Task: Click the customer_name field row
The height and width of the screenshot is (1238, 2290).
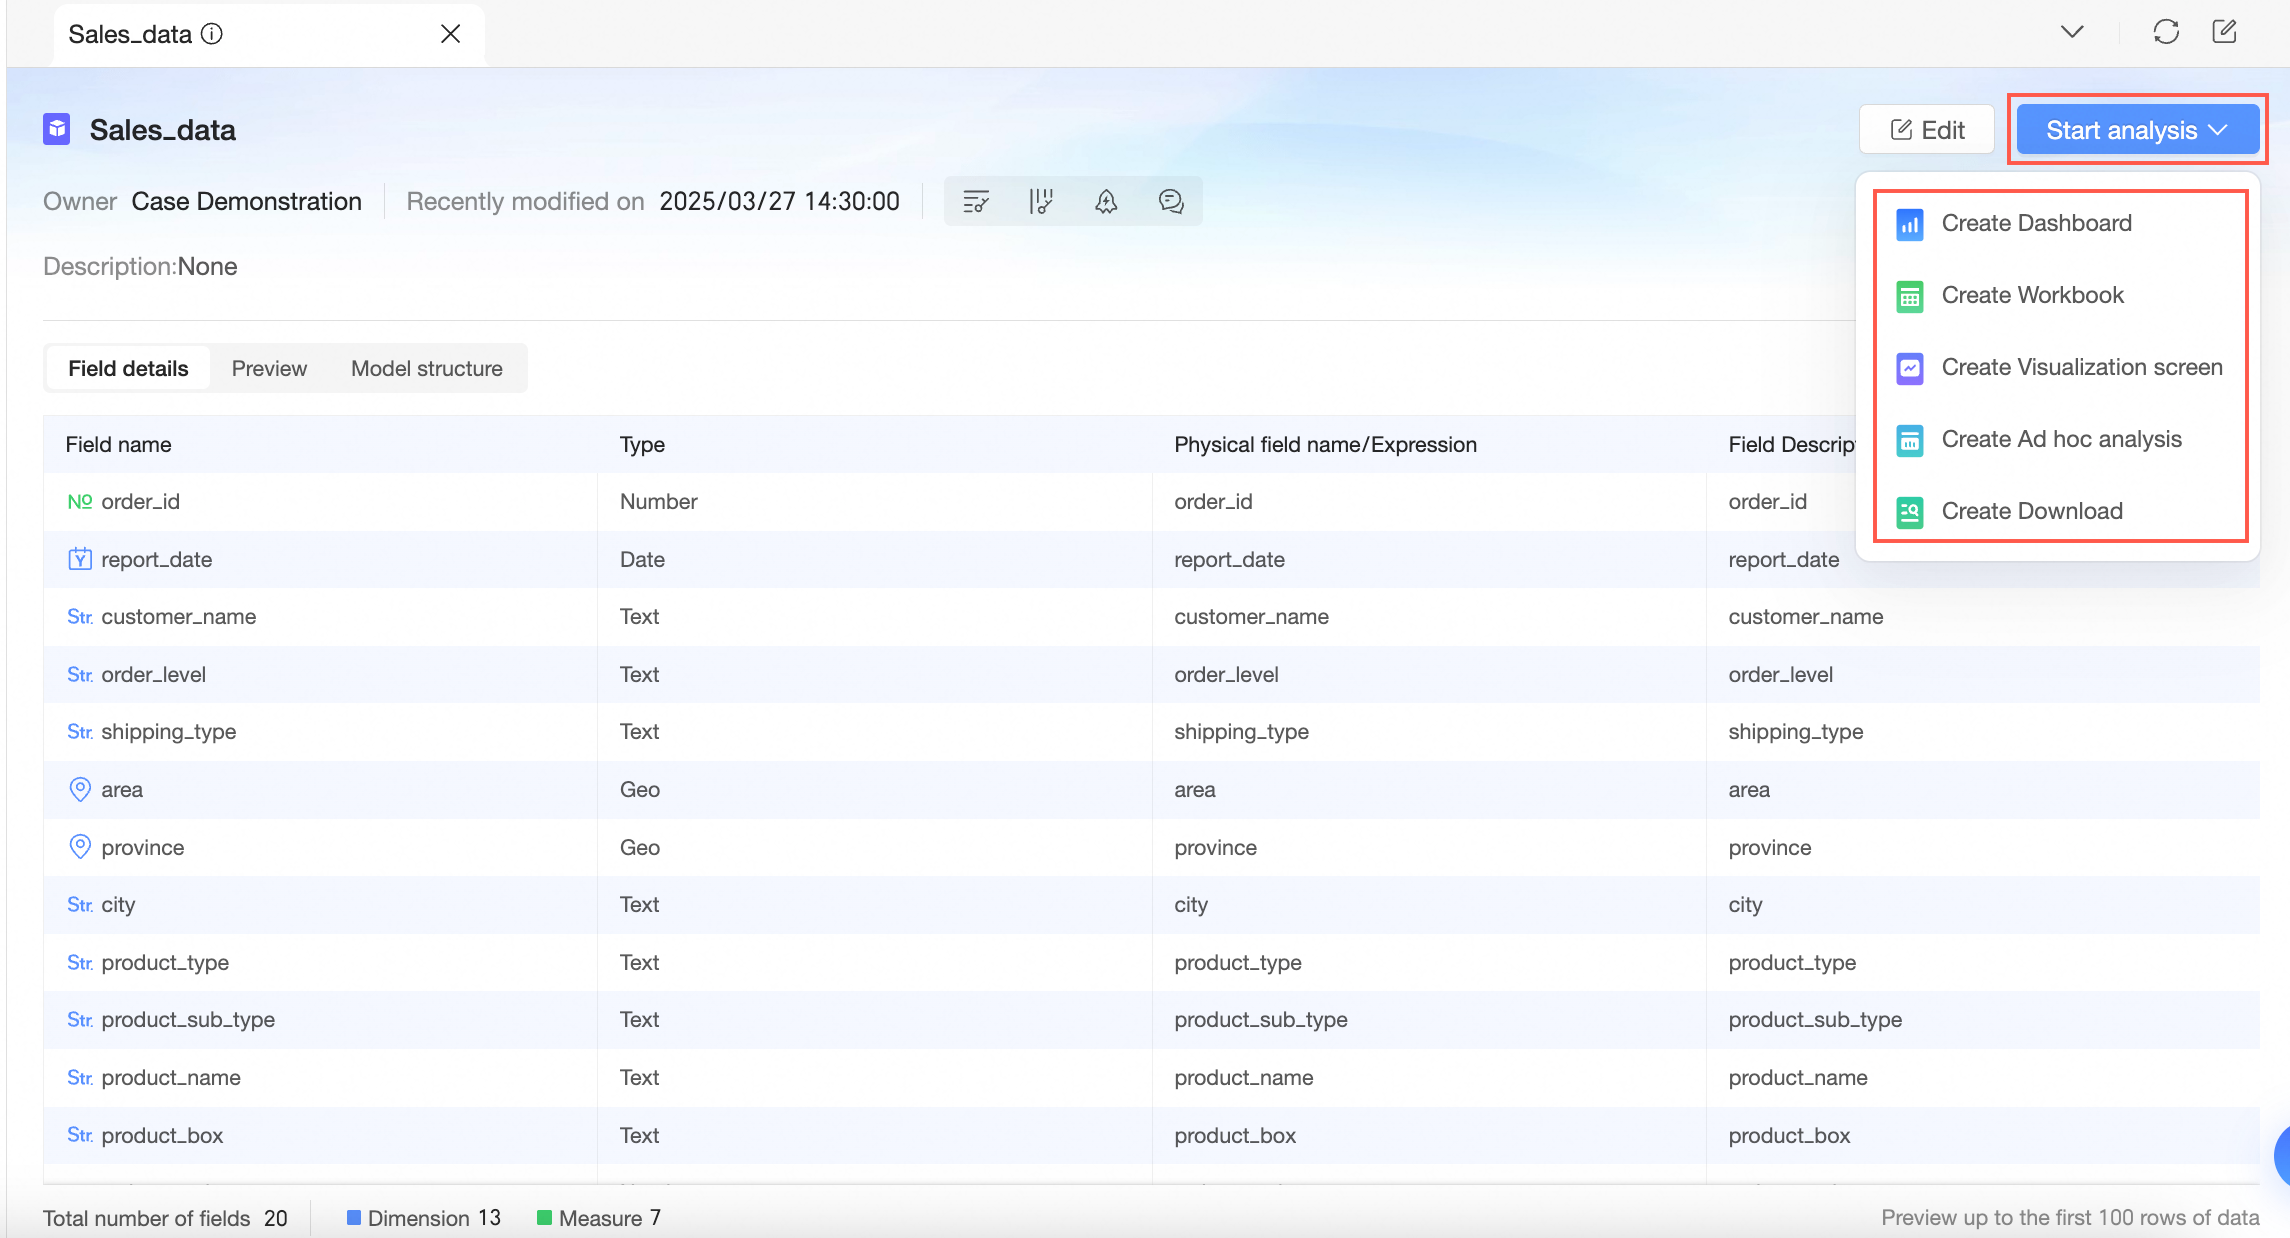Action: pos(178,616)
